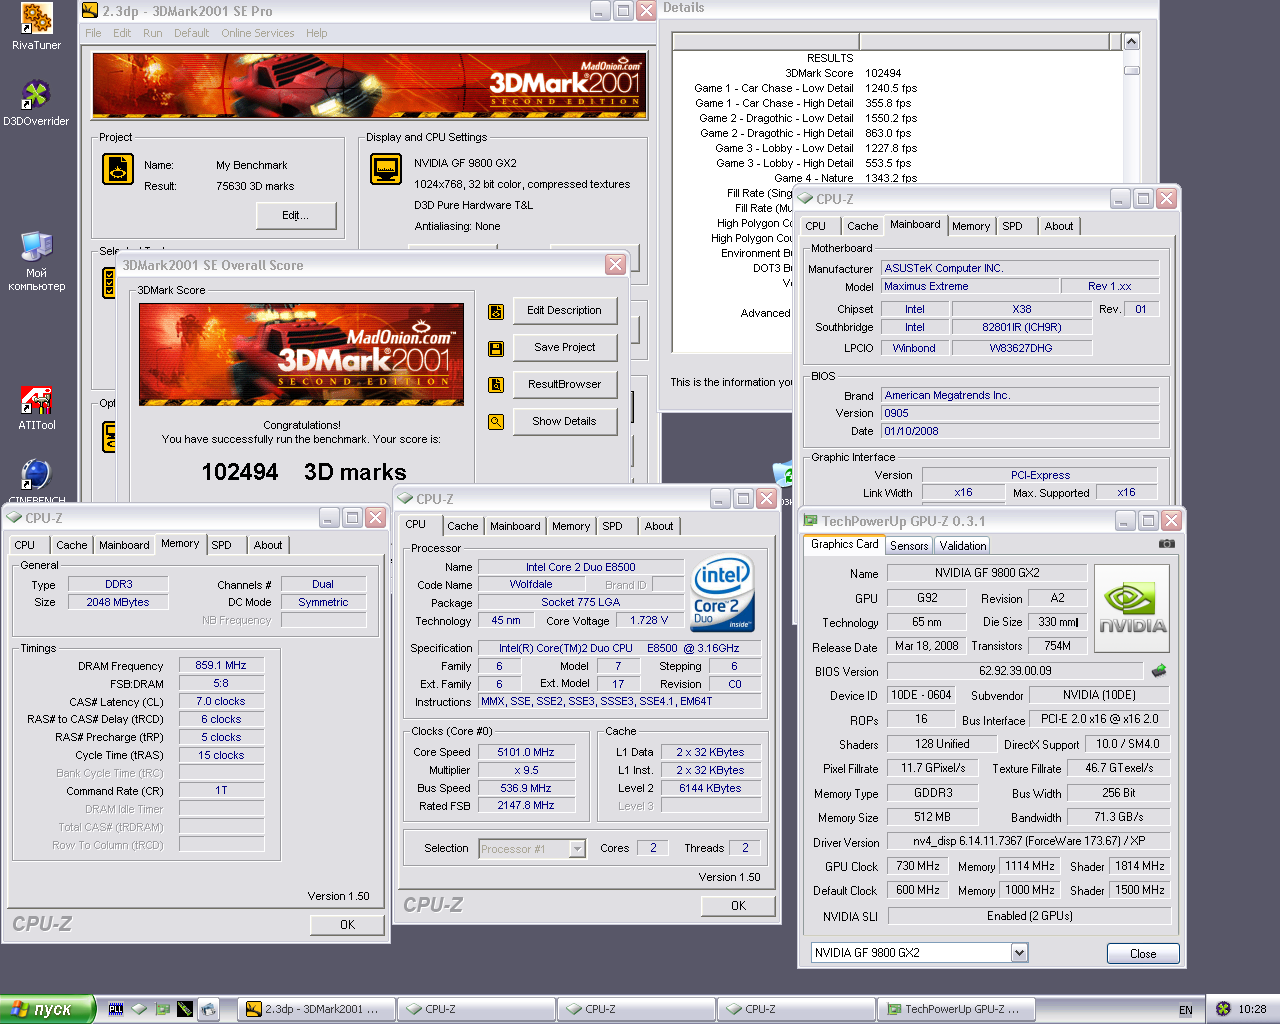The image size is (1280, 1024).
Task: Launch the CINEBENCH desktop shortcut
Action: 36,474
